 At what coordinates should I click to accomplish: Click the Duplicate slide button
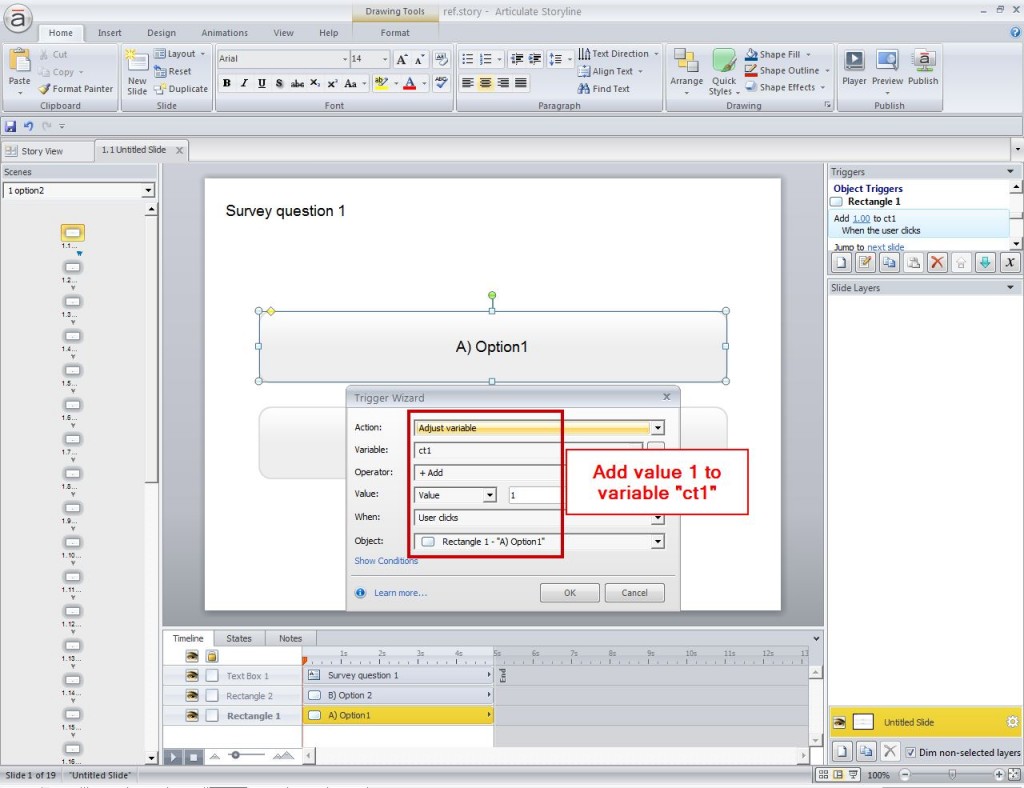point(181,89)
